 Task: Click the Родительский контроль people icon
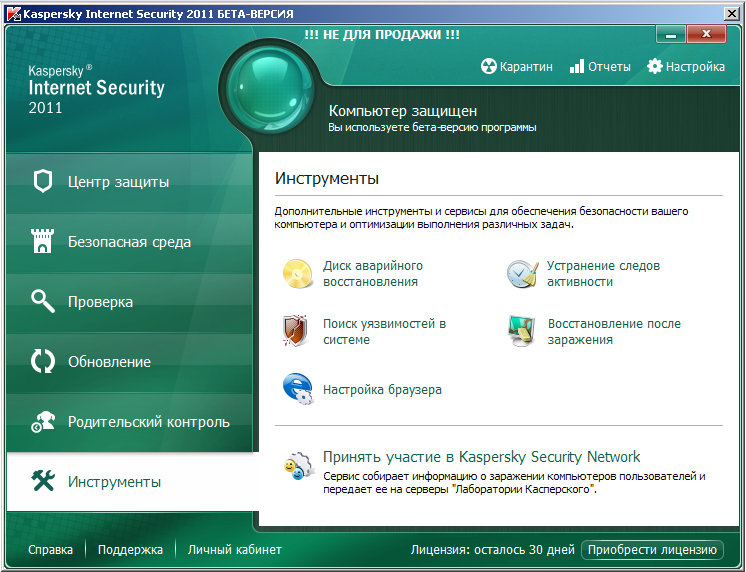43,422
